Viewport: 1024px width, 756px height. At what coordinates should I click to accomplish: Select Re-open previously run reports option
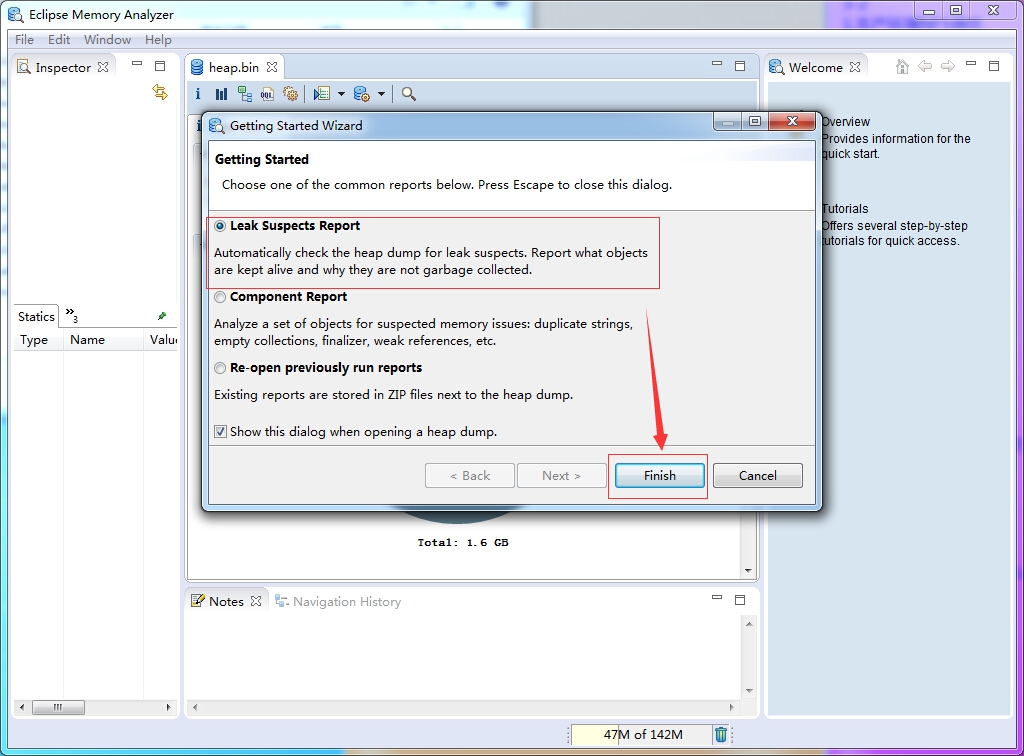click(319, 368)
